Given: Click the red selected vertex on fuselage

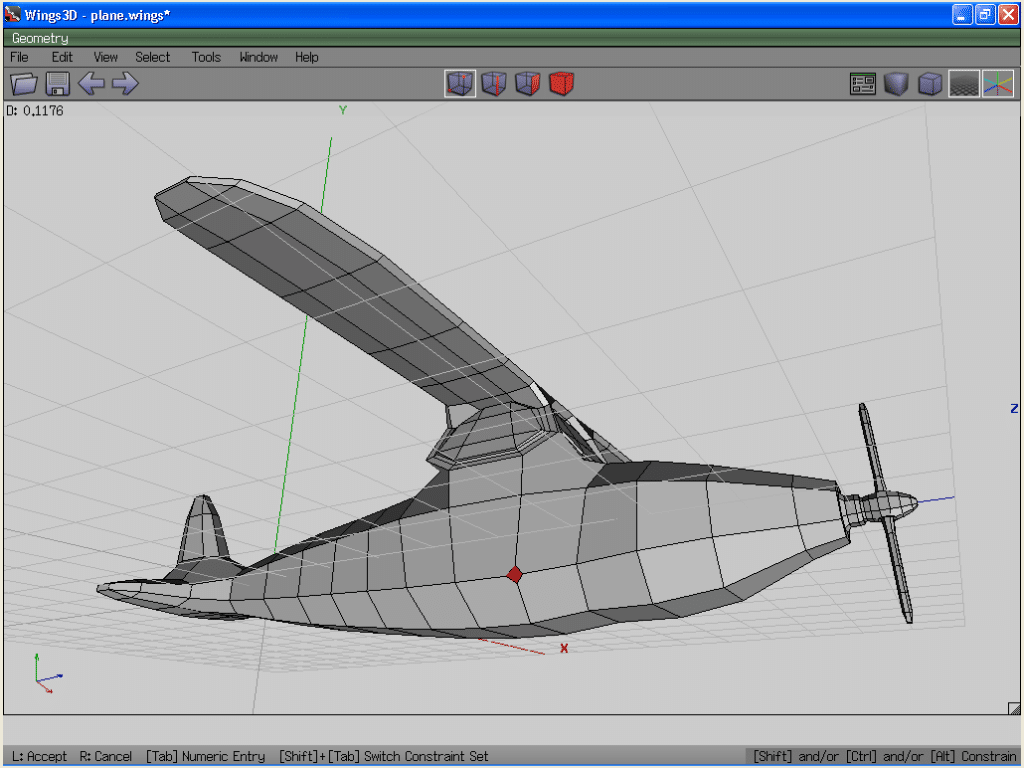Looking at the screenshot, I should (x=514, y=575).
